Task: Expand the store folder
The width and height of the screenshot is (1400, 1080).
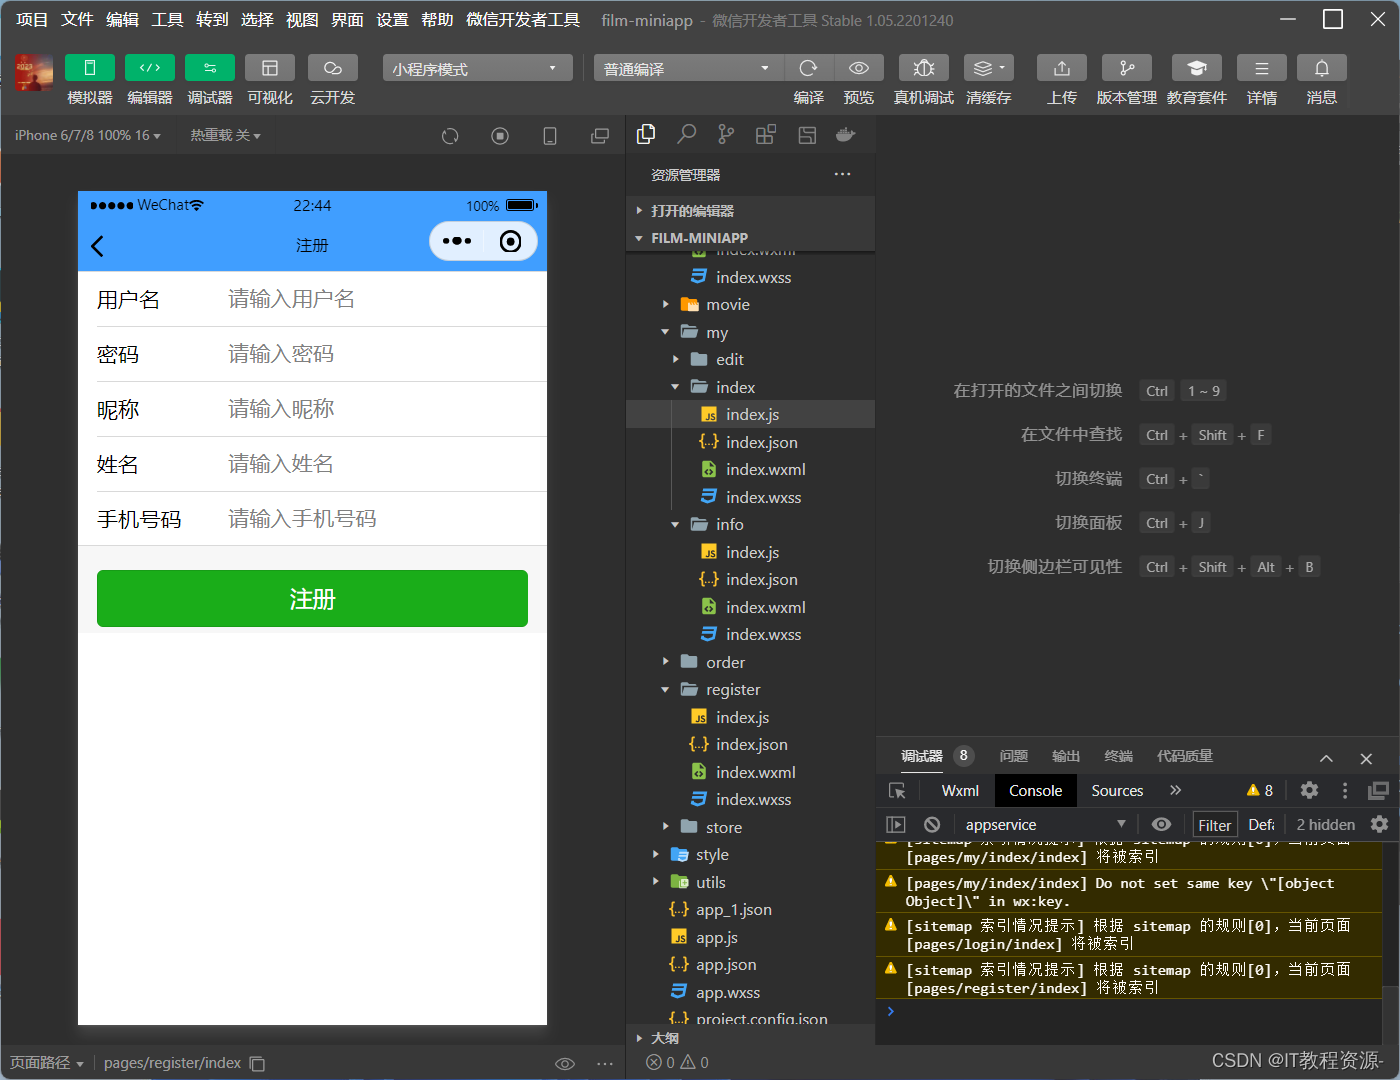Action: click(750, 827)
